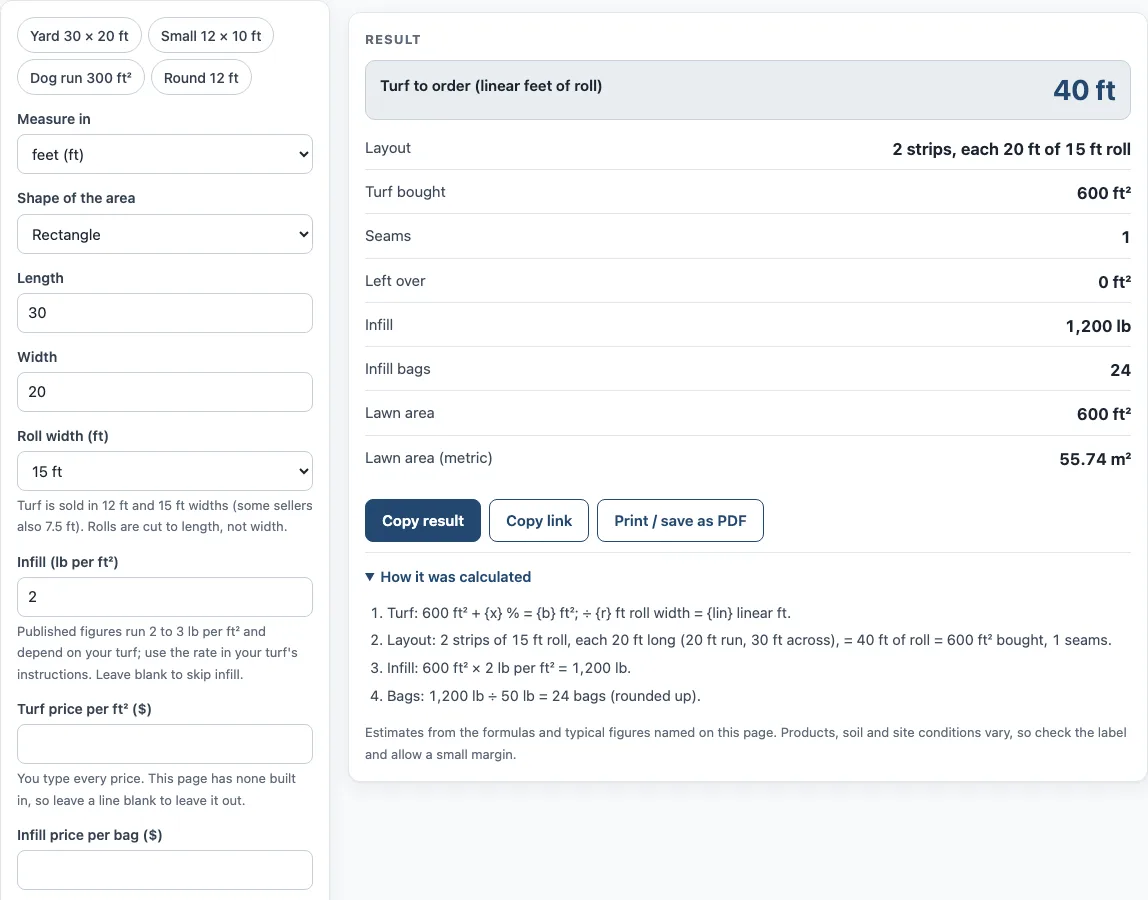Viewport: 1148px width, 900px height.
Task: Click the hint 'Turf is sold in 12 ft and 15 ft widths'
Action: [x=165, y=516]
